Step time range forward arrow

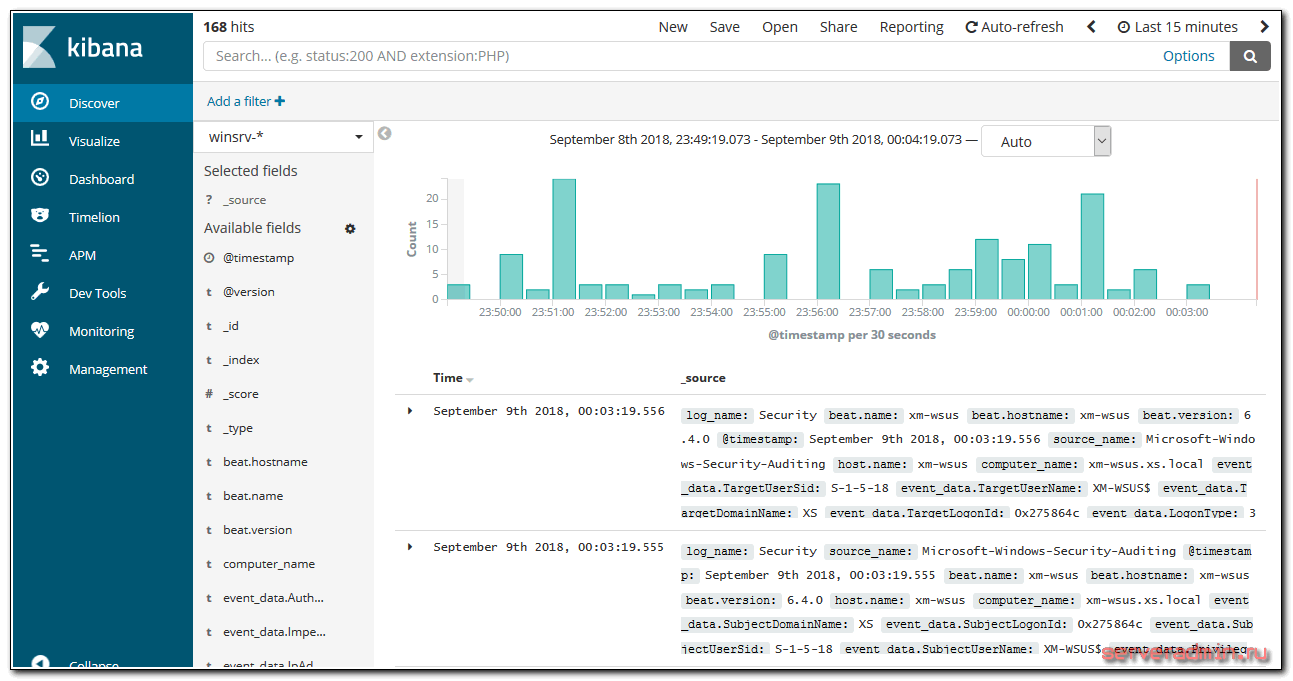click(1265, 27)
